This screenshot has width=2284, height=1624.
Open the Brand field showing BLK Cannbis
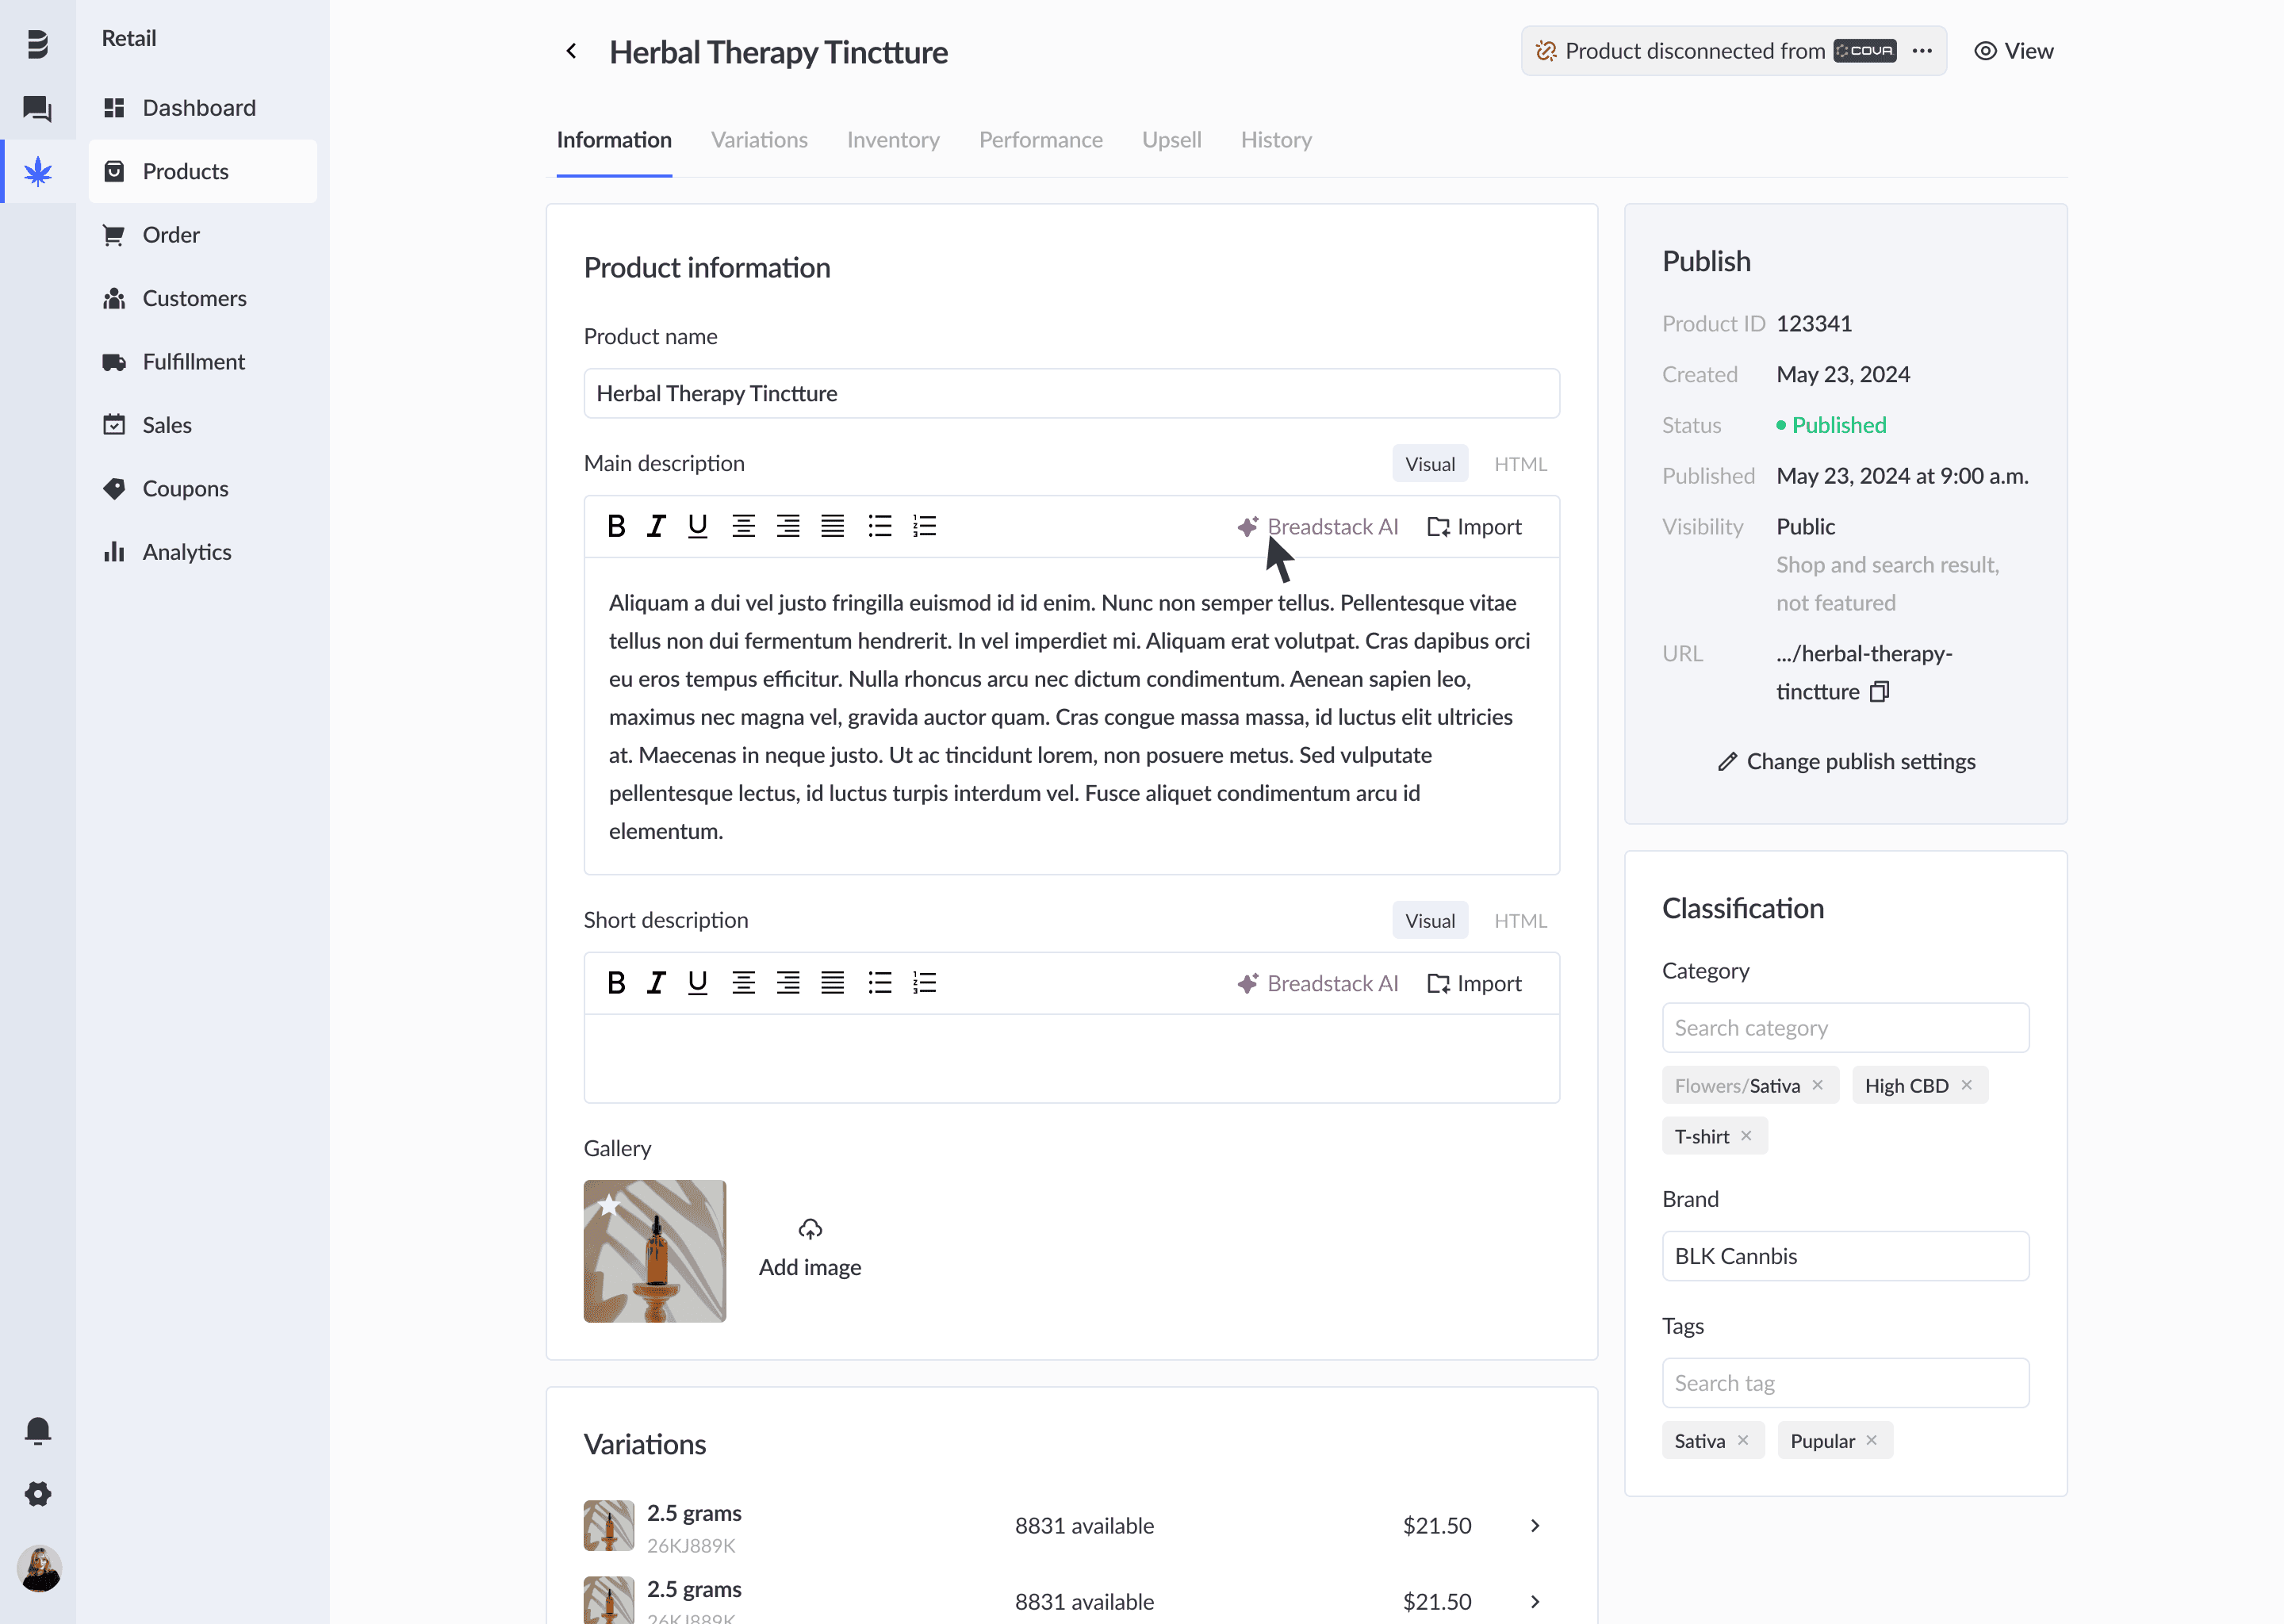[x=1844, y=1256]
